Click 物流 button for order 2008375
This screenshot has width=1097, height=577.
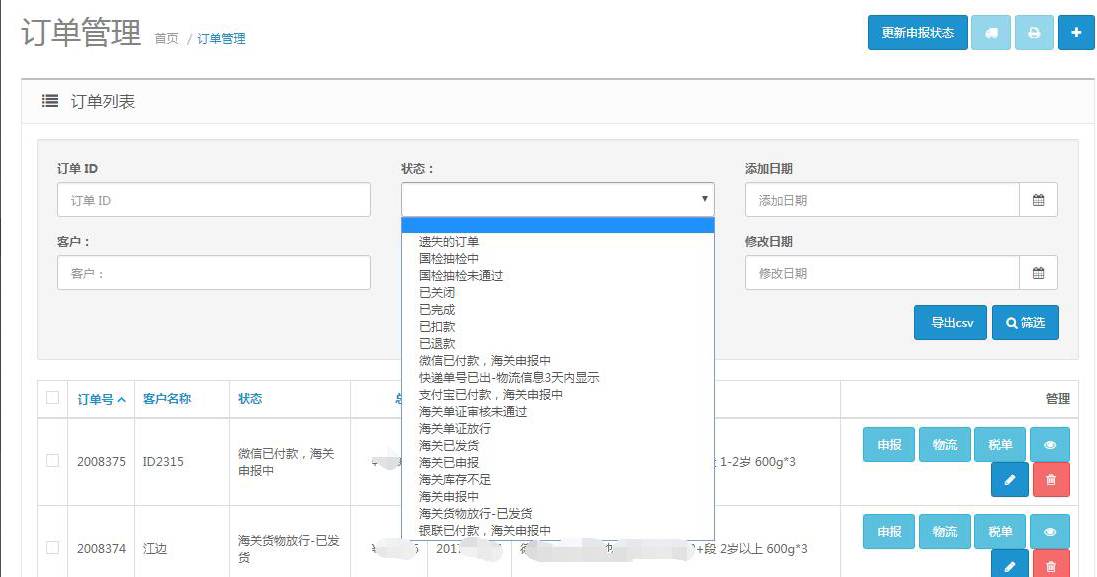click(944, 445)
